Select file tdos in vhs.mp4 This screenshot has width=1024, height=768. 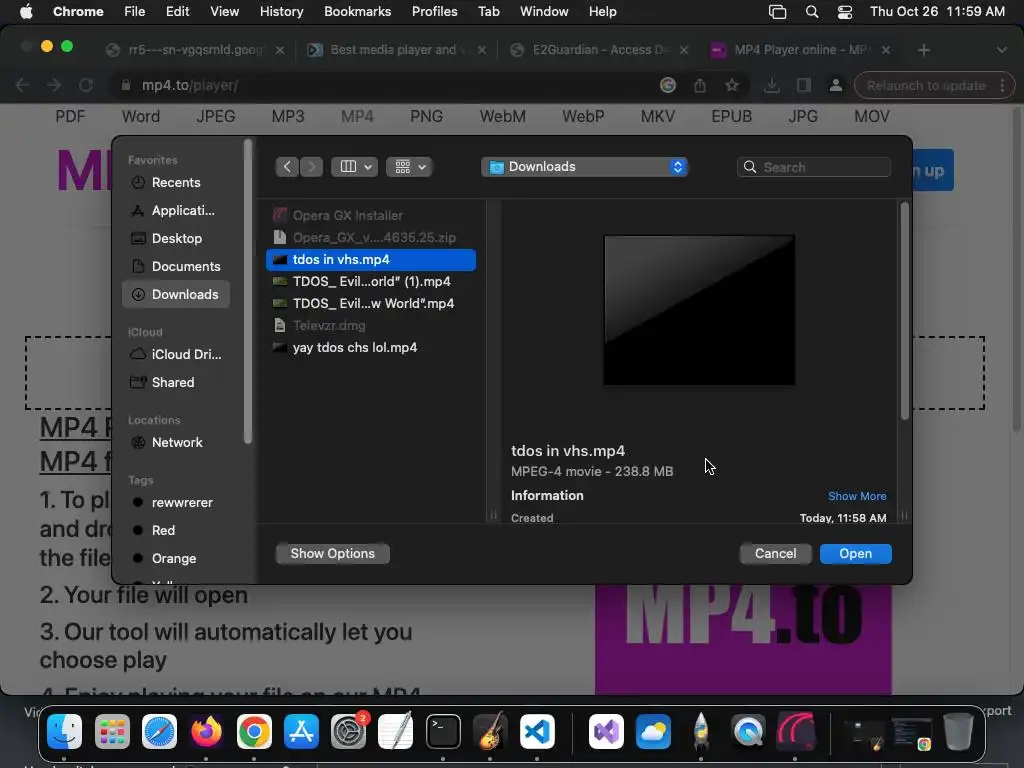[371, 260]
